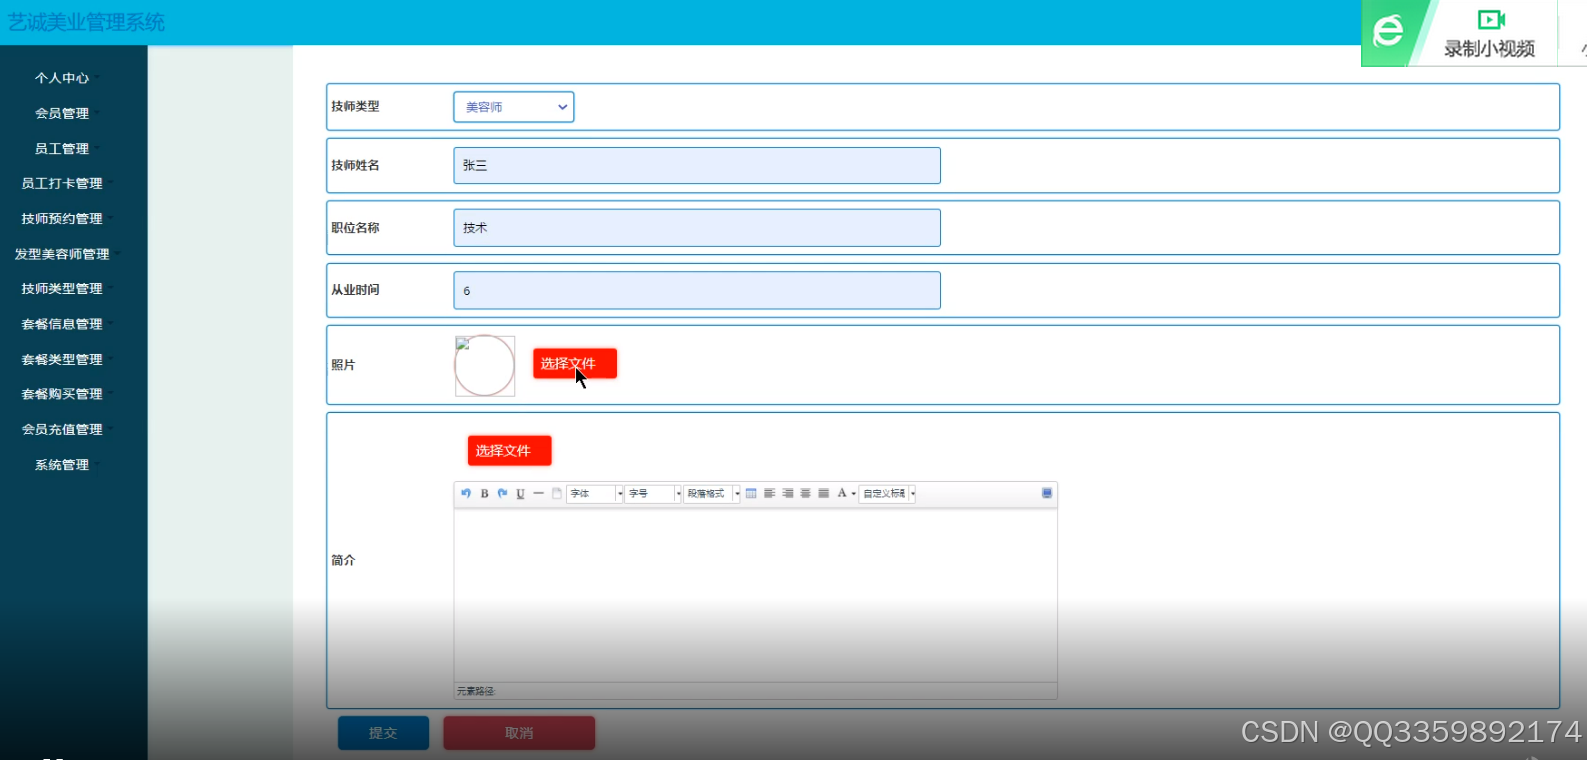Open 套餐类型管理 in the sidebar
This screenshot has height=760, width=1587.
[62, 359]
